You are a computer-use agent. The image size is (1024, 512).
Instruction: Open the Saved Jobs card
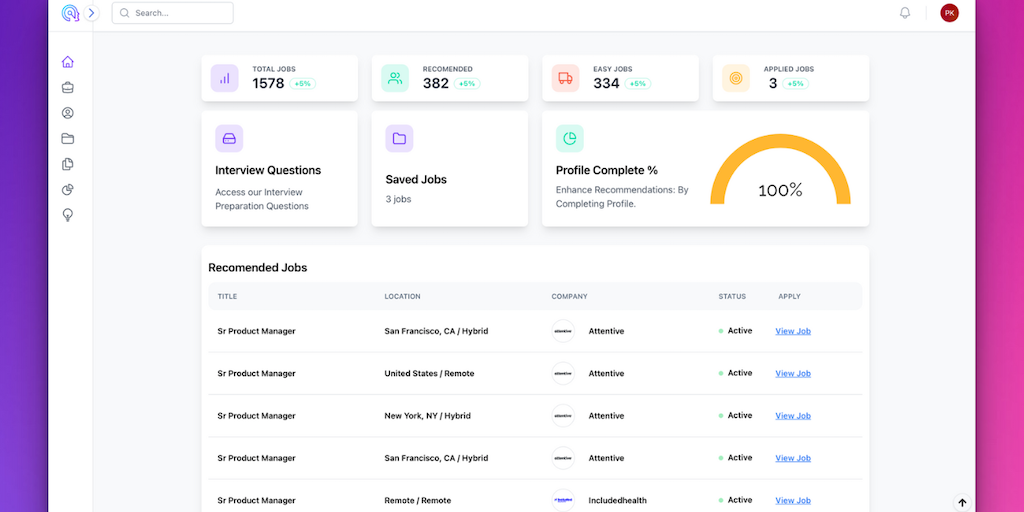coord(449,168)
